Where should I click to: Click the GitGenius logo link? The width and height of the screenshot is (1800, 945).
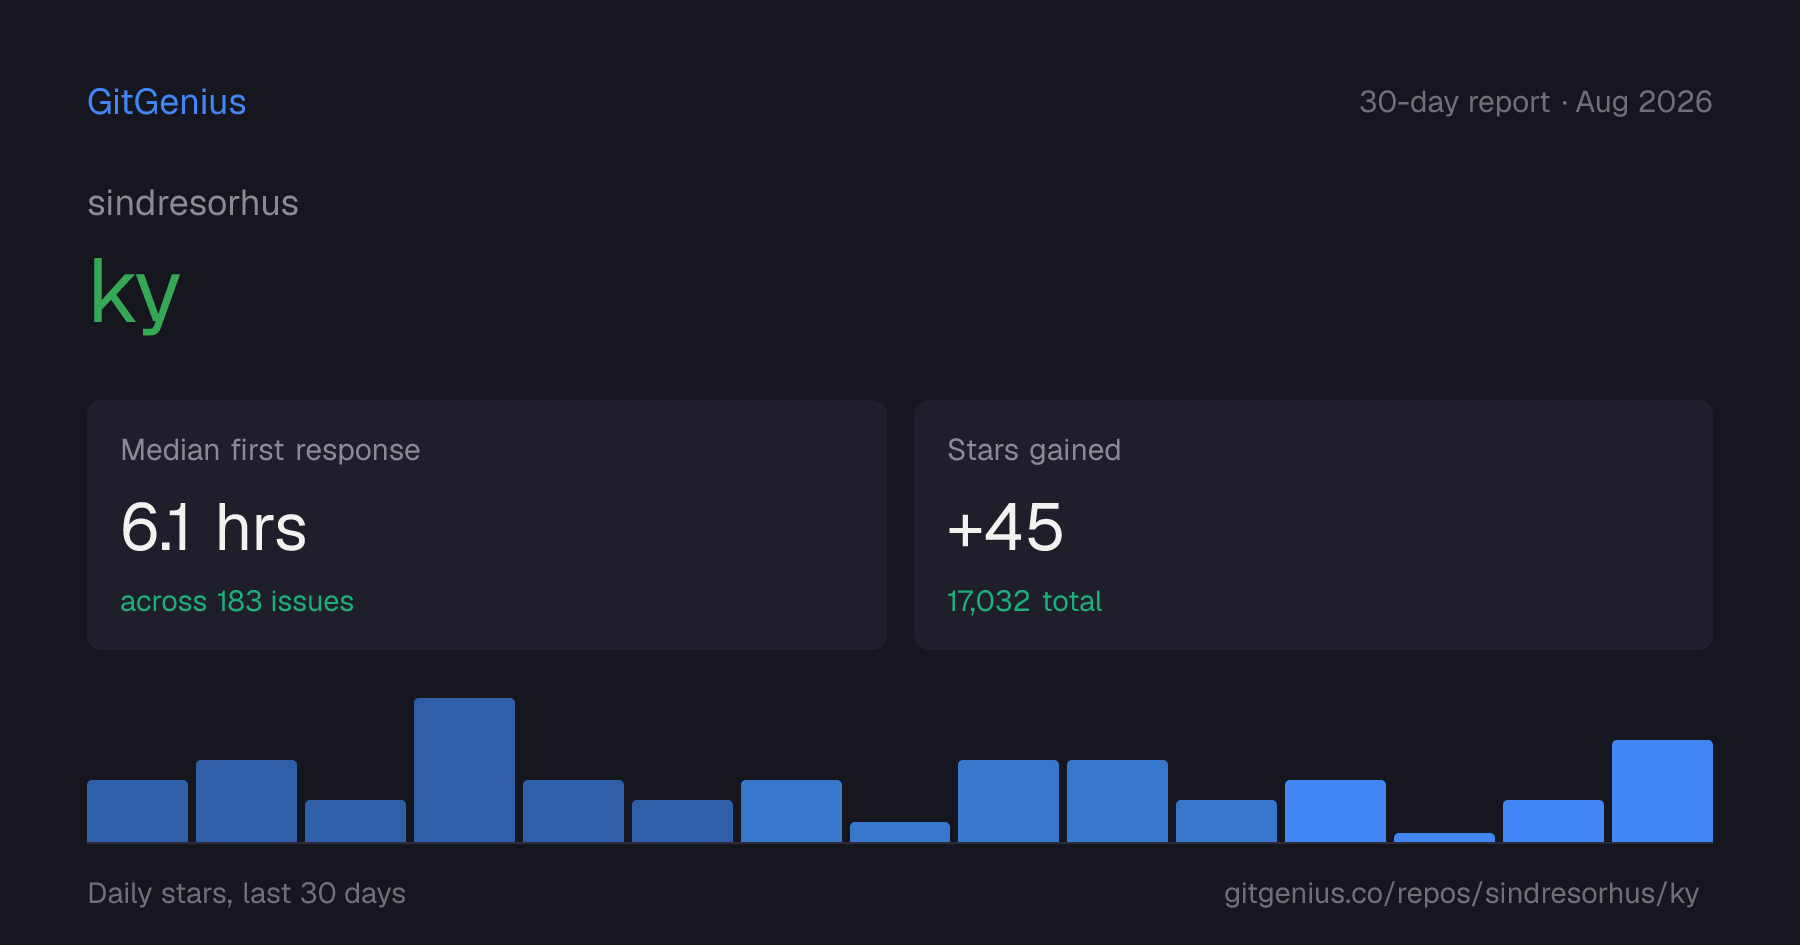[167, 102]
